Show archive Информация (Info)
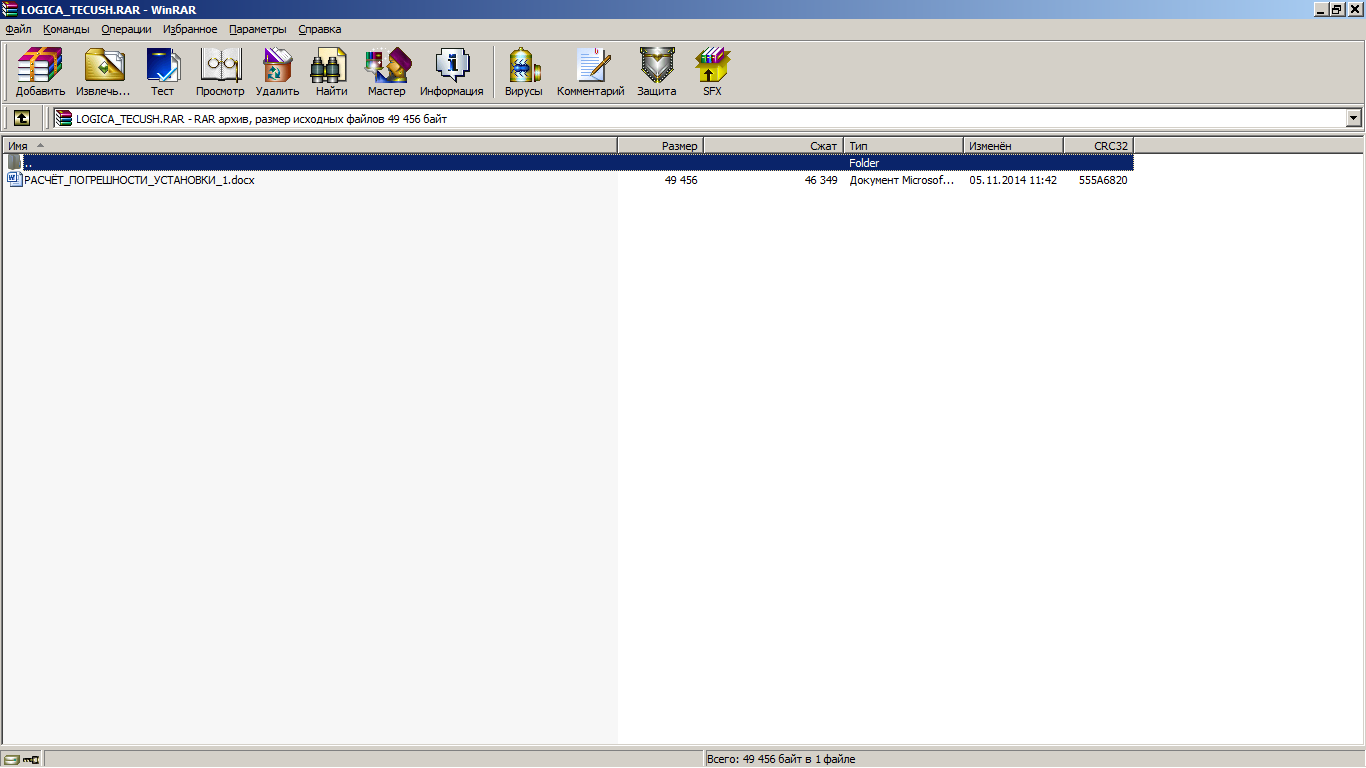The image size is (1366, 768). 452,72
